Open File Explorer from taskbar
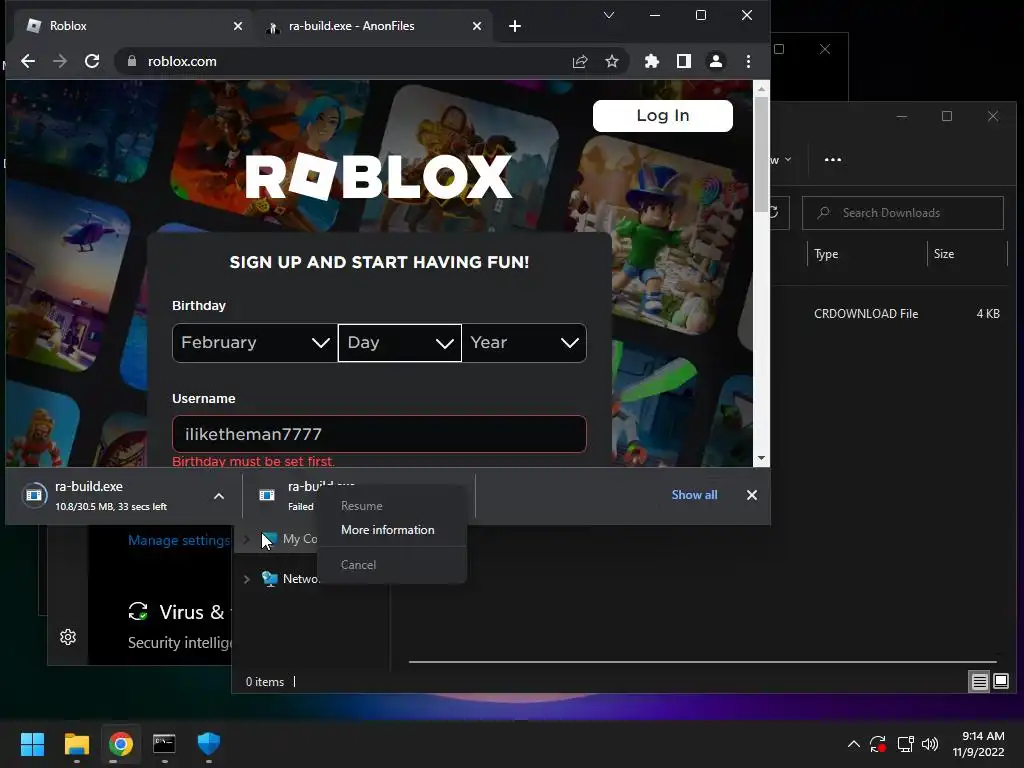 [x=76, y=744]
